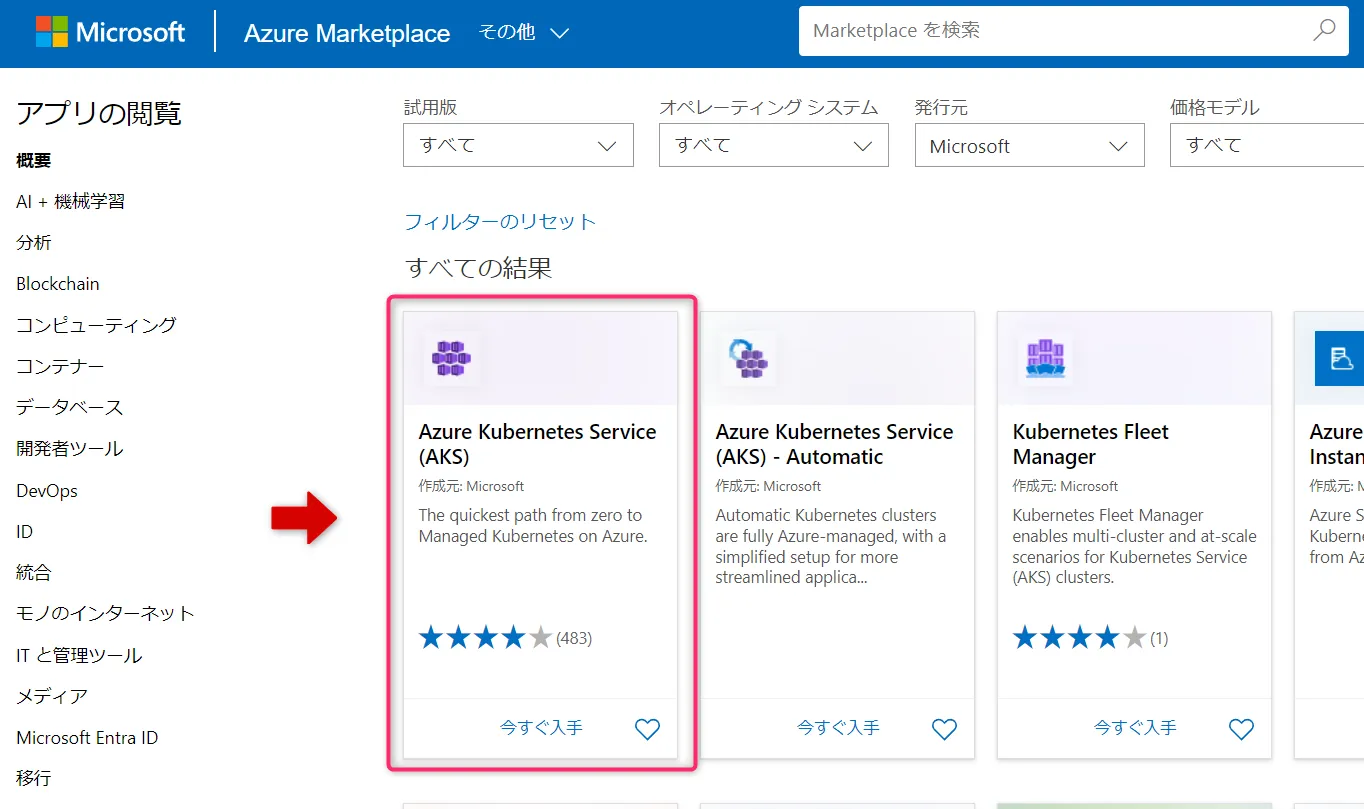1364x809 pixels.
Task: Select DevOps category
Action: point(47,491)
